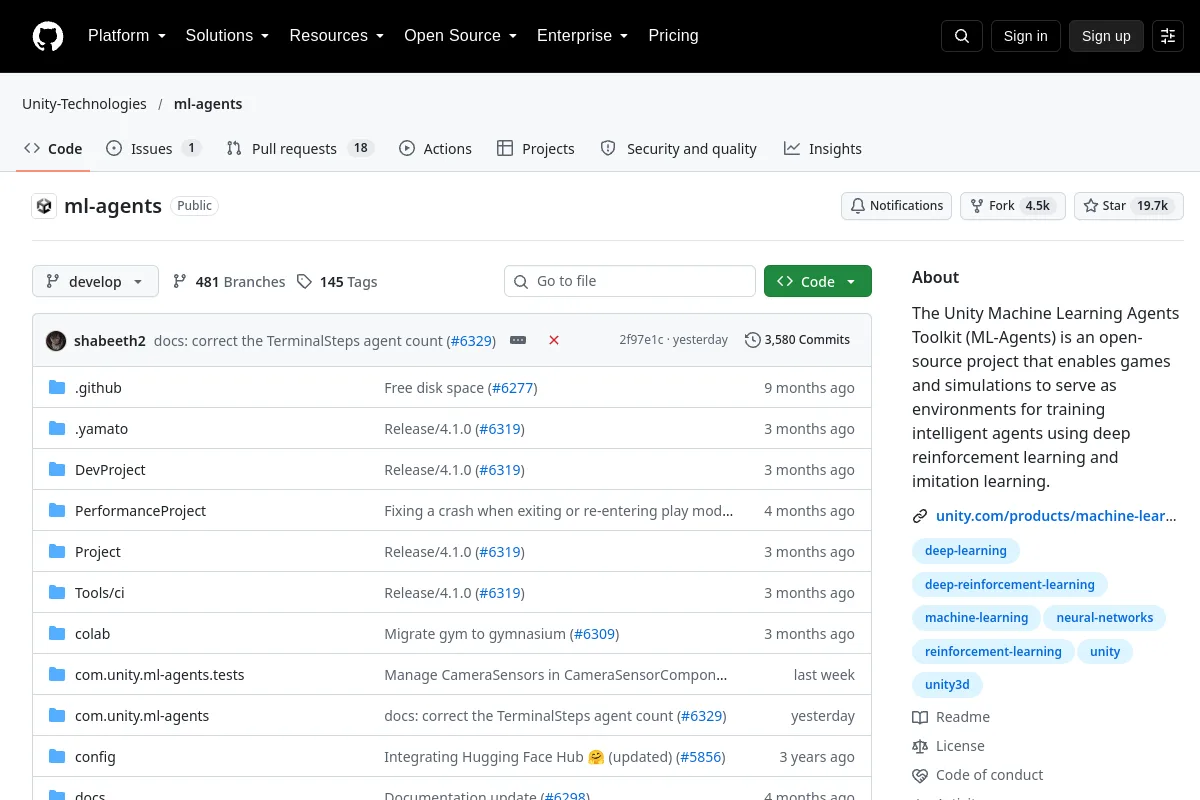This screenshot has height=800, width=1200.
Task: Select the deep-reinforcement-learning topic tag
Action: (1010, 584)
